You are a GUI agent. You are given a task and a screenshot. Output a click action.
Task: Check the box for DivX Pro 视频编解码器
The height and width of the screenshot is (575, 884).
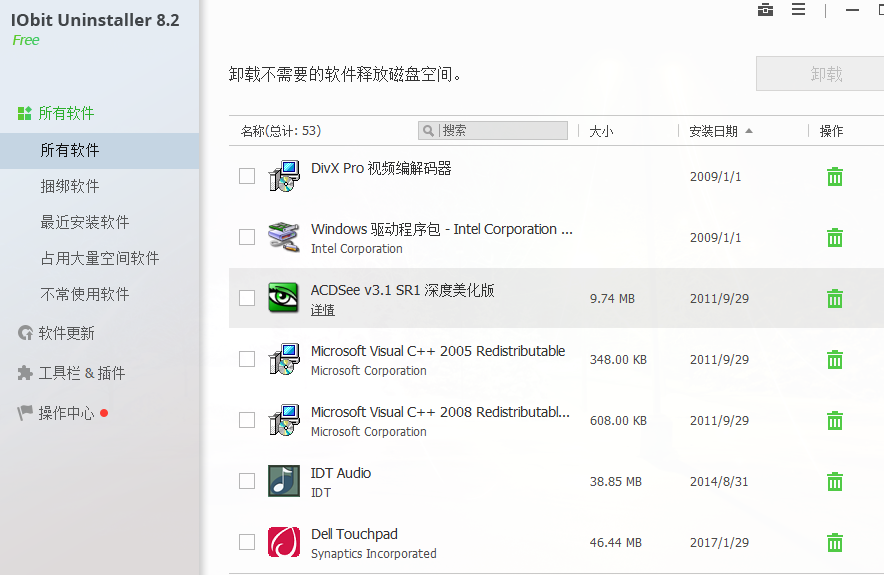point(247,176)
